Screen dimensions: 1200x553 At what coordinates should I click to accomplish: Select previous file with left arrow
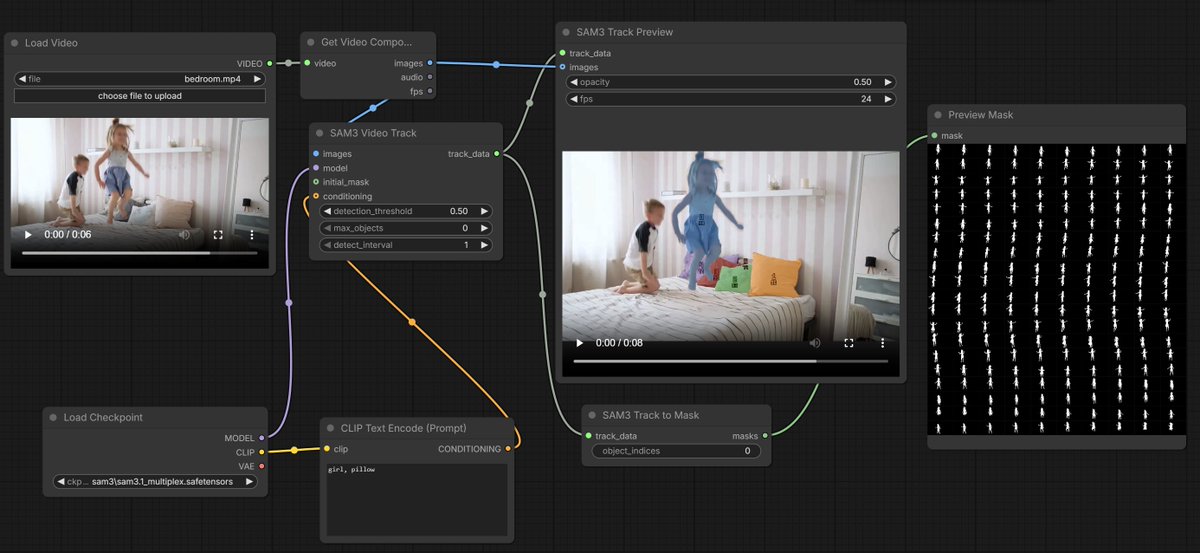22,78
